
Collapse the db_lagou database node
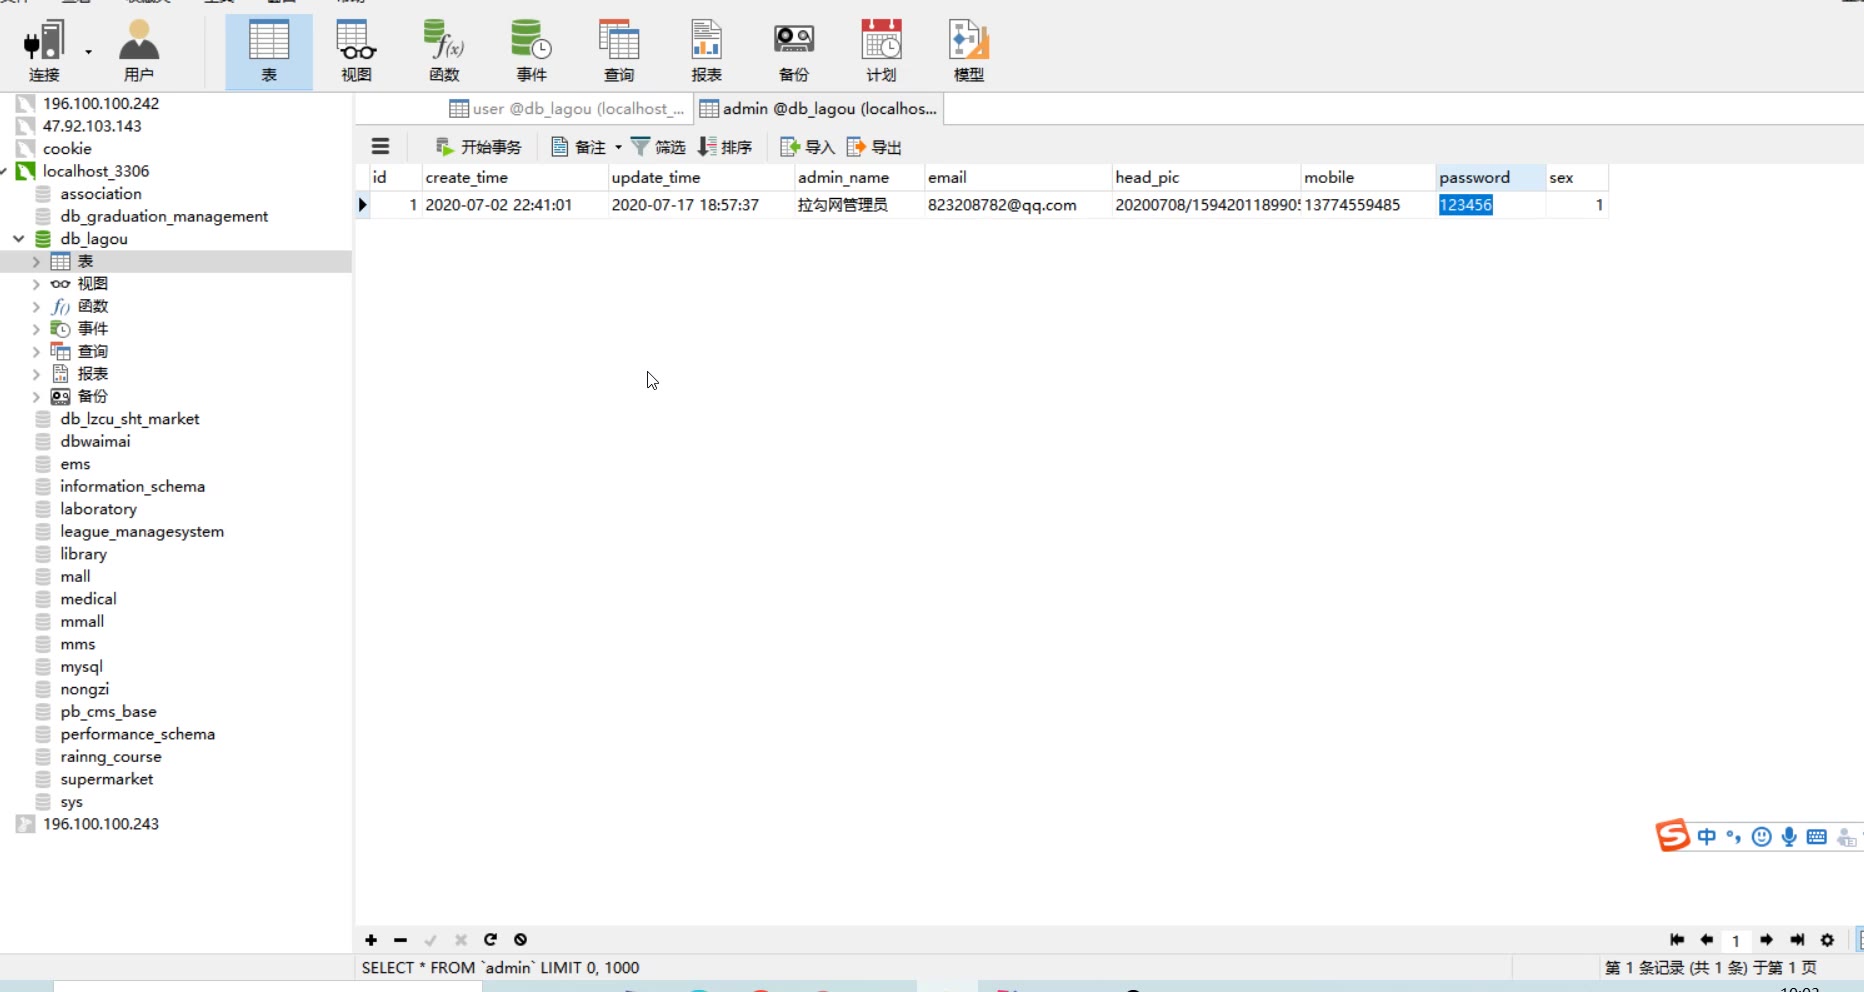[19, 239]
